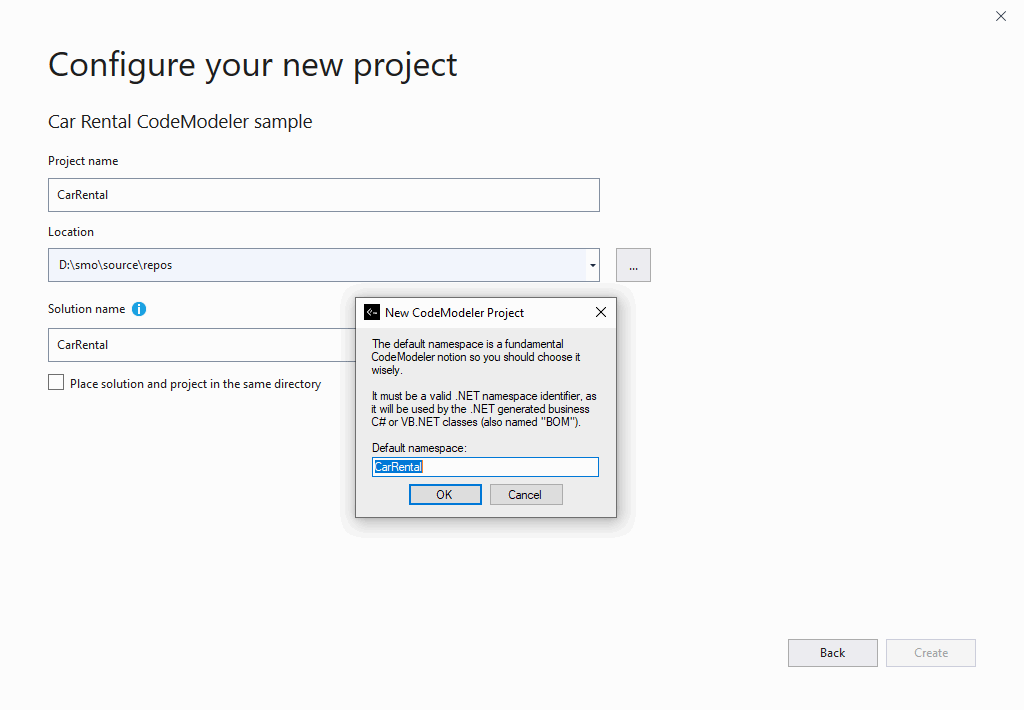The image size is (1024, 710).
Task: Click the highlighted CarRental namespace text
Action: [397, 466]
